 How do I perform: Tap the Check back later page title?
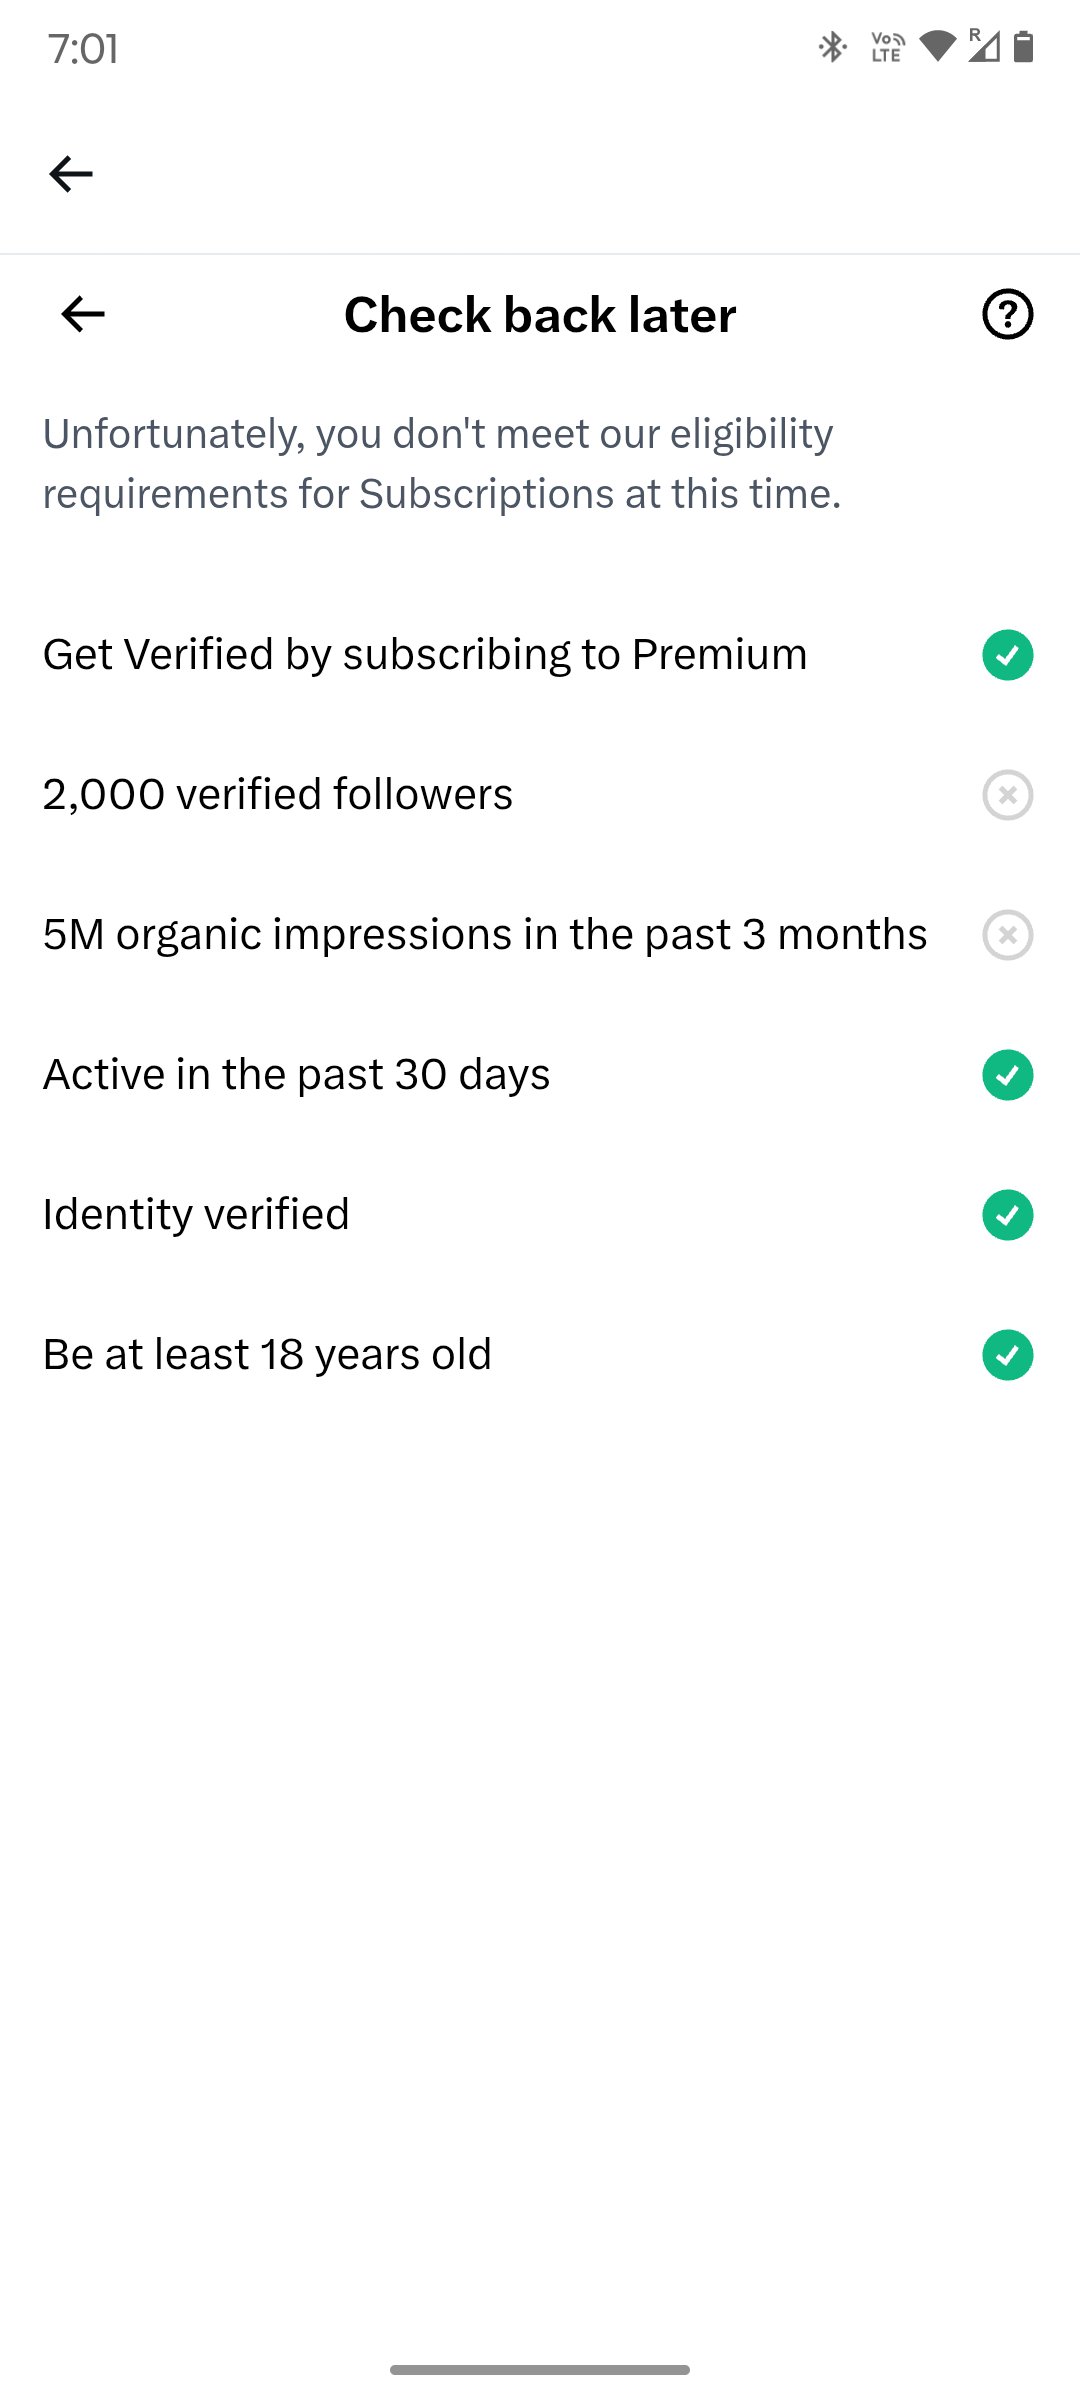[x=540, y=315]
